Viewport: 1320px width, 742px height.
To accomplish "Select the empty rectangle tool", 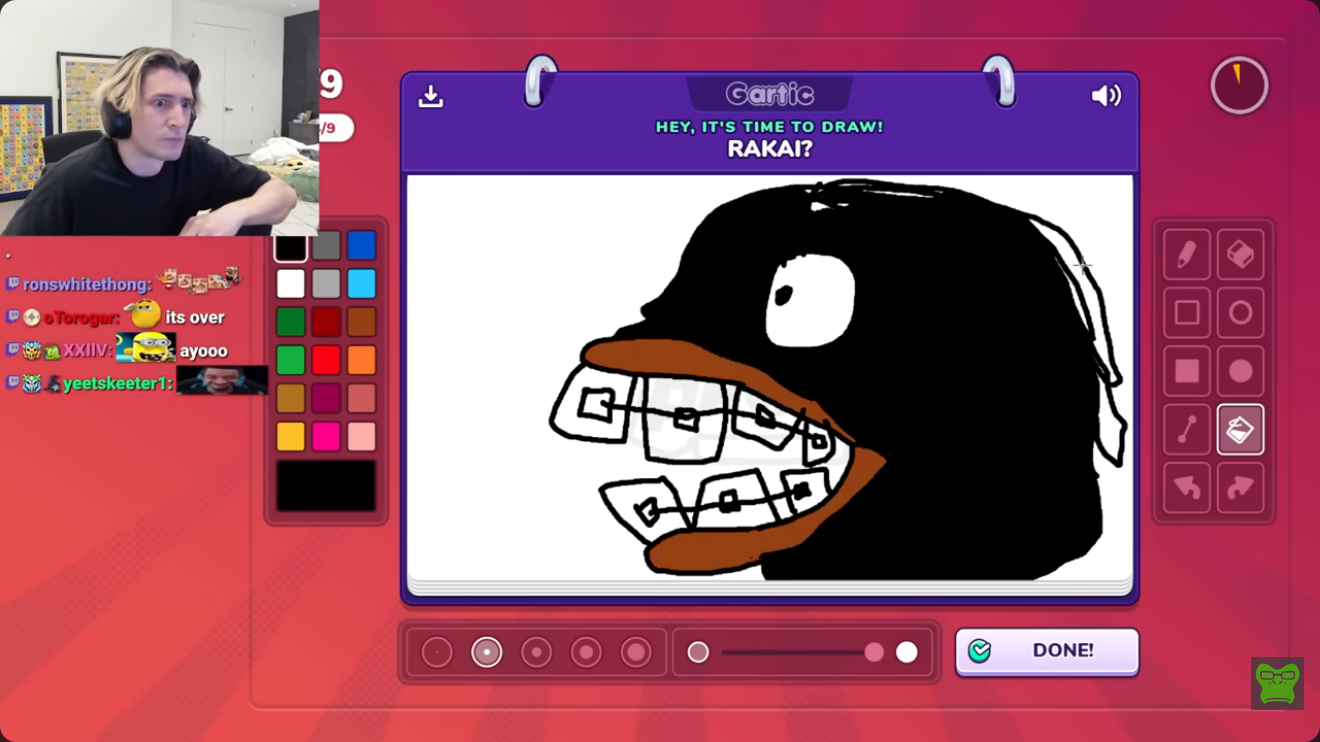I will click(1186, 313).
